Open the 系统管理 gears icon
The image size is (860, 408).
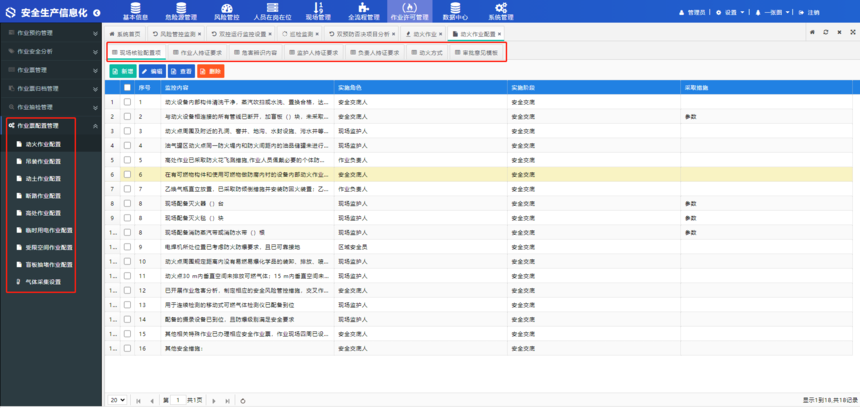tap(501, 11)
